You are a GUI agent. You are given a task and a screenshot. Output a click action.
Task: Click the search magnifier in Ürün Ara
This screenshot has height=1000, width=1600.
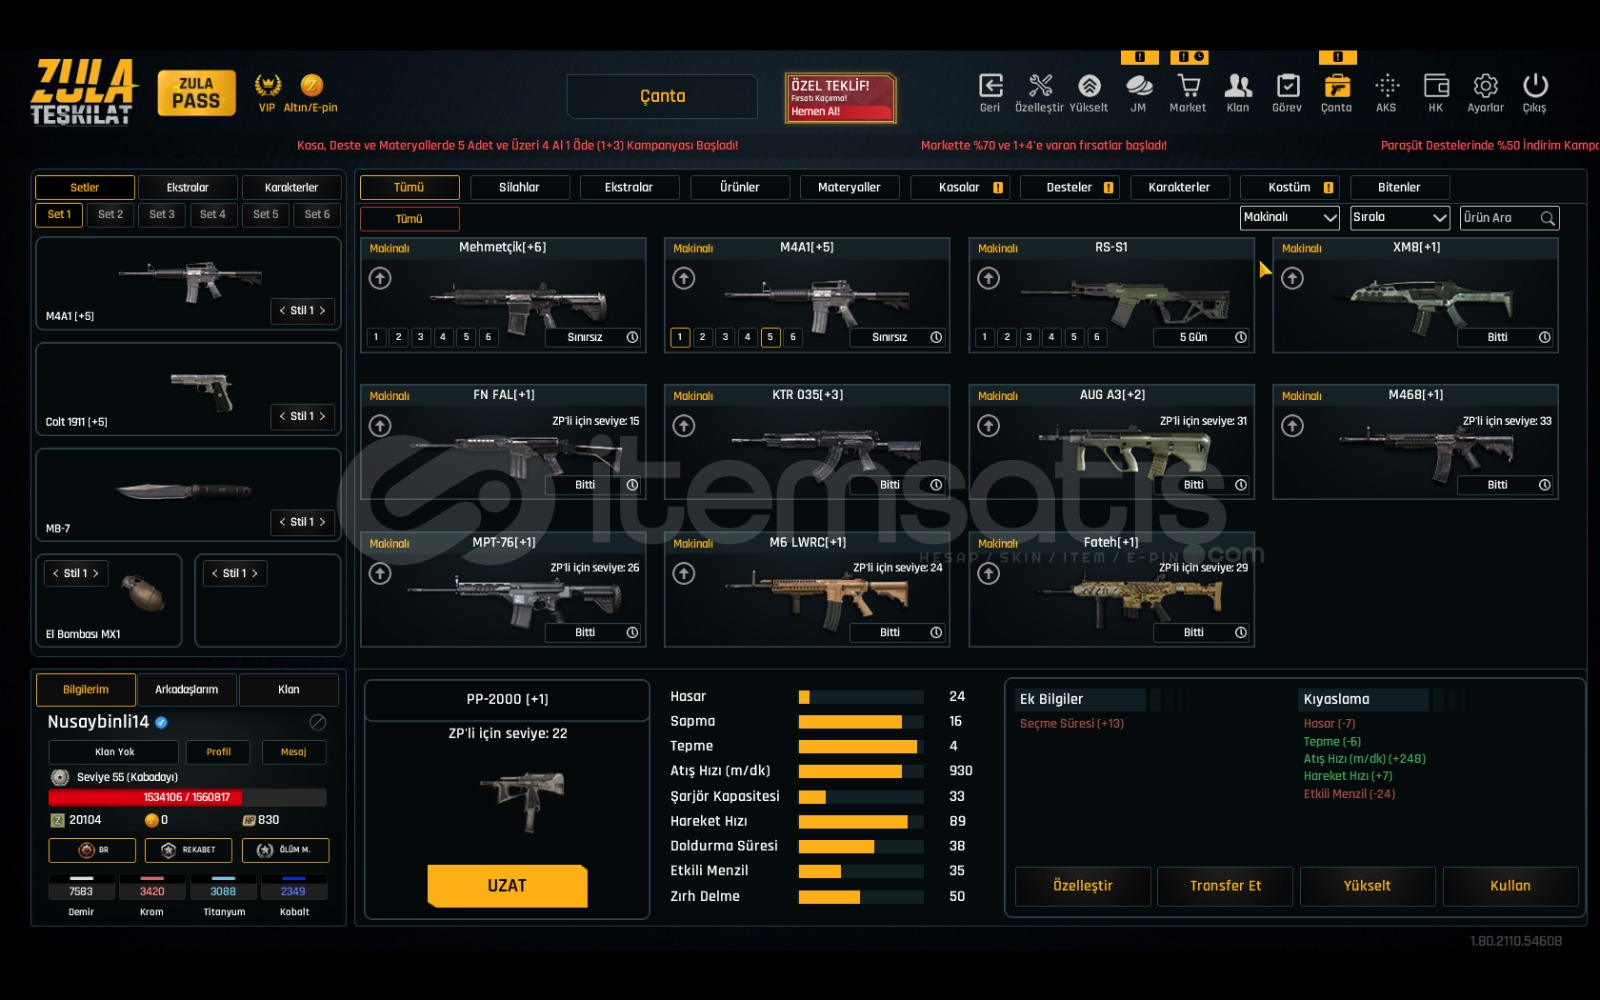(1548, 218)
